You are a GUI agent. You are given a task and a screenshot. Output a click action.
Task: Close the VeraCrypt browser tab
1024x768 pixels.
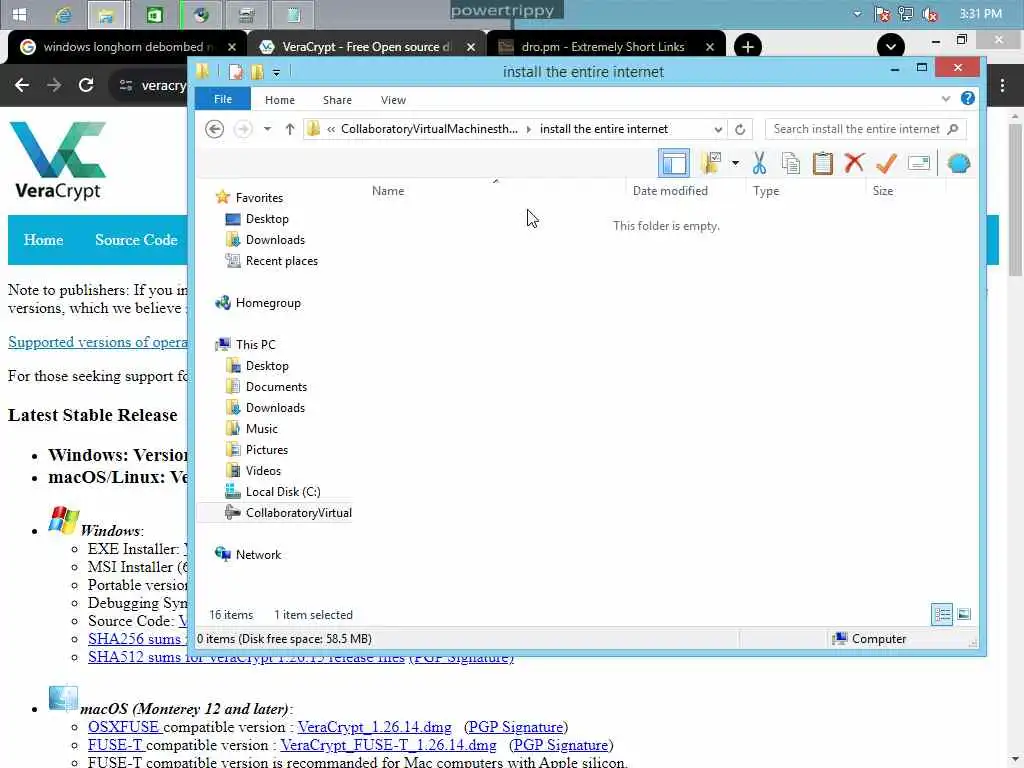point(471,47)
